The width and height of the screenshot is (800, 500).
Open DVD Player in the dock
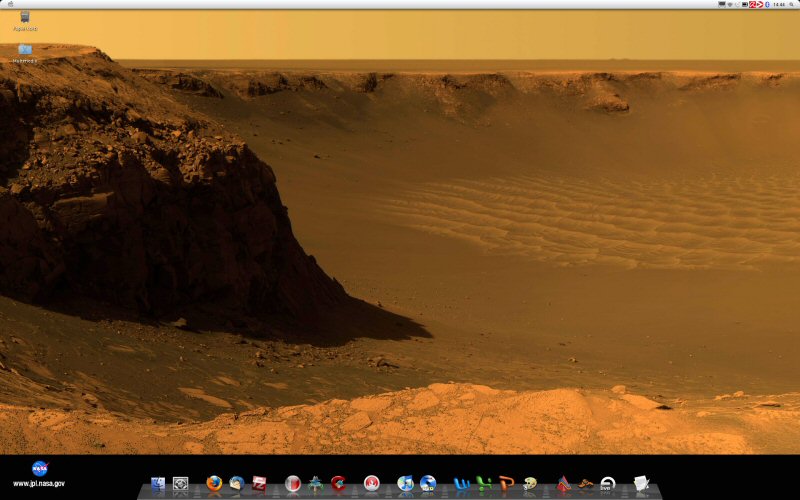pyautogui.click(x=607, y=484)
